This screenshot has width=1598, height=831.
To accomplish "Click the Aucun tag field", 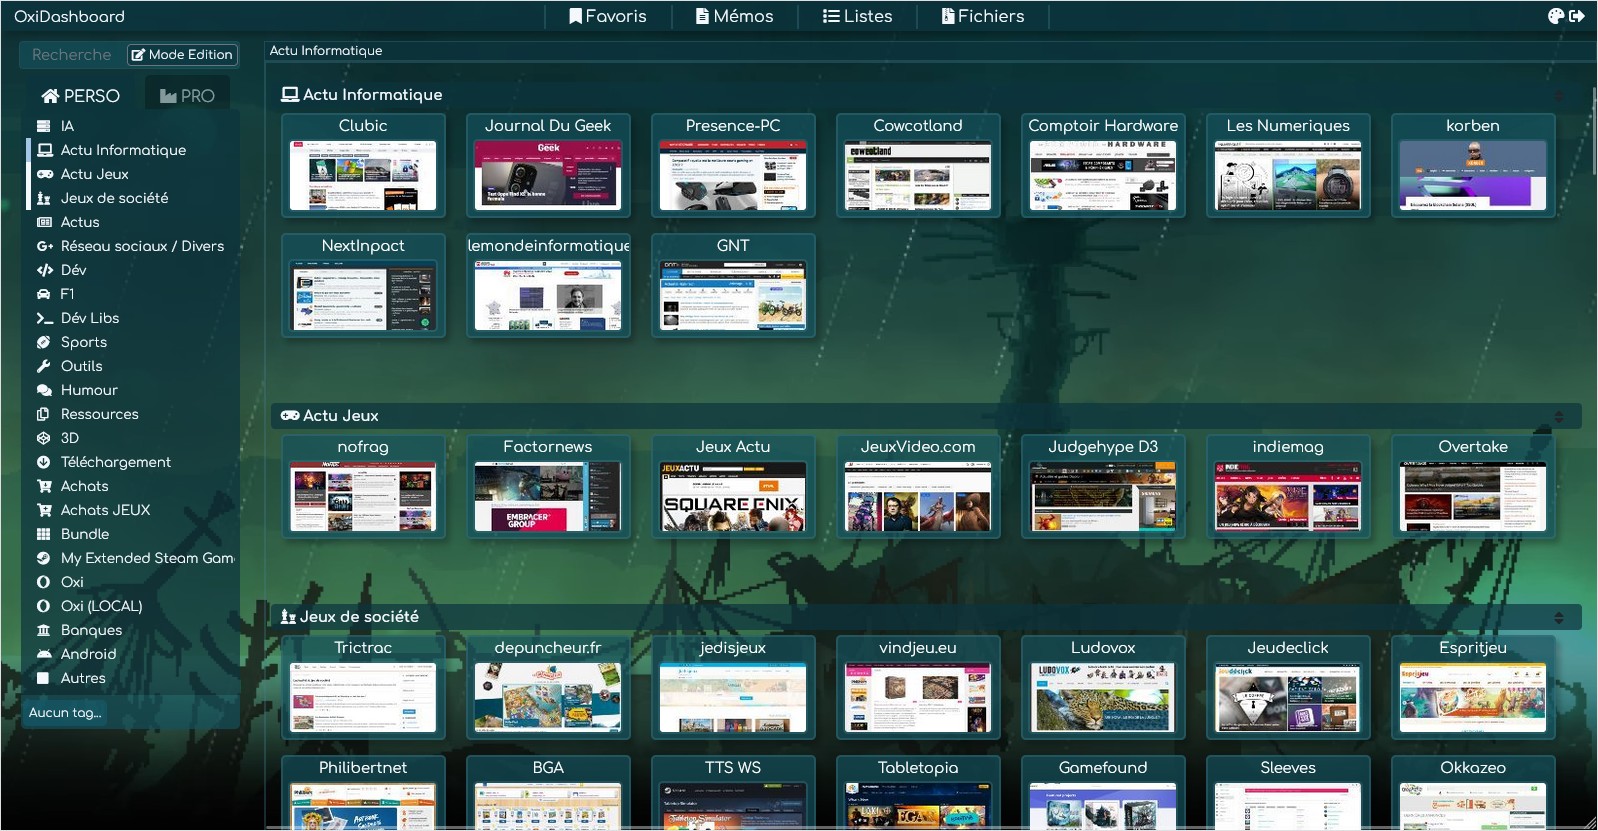I will (x=130, y=713).
